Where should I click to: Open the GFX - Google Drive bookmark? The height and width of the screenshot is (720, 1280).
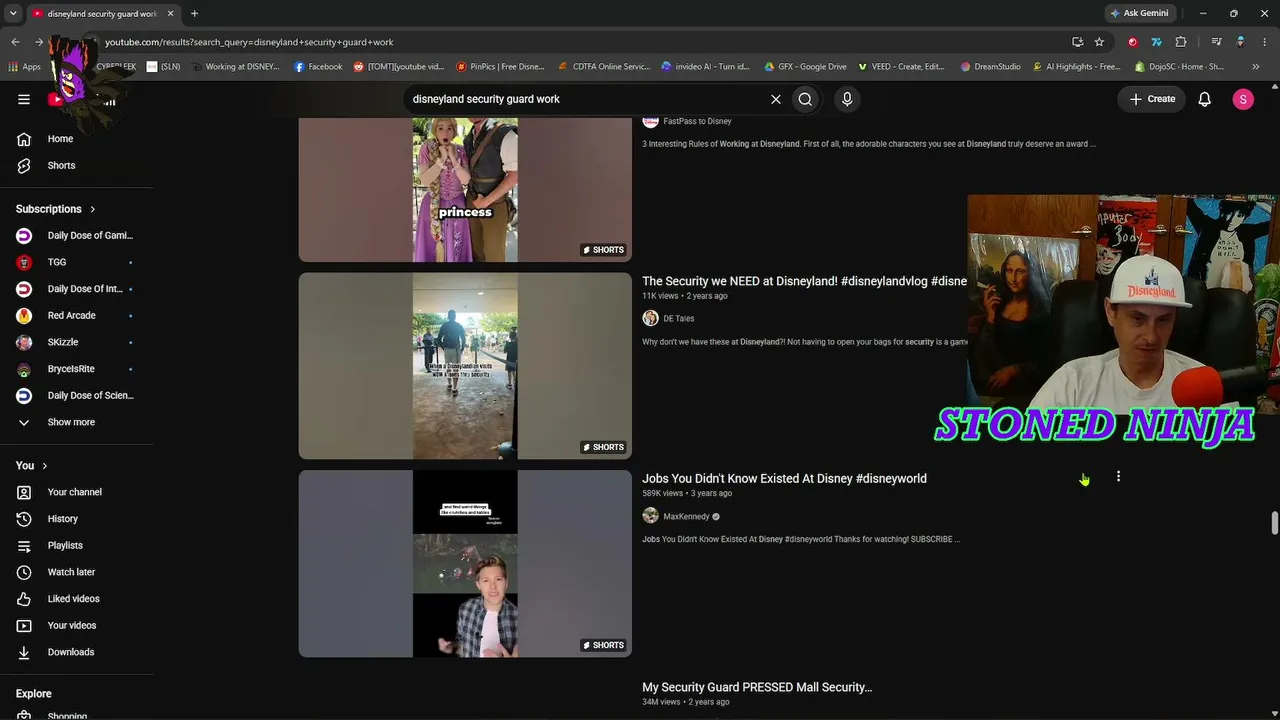pyautogui.click(x=805, y=67)
